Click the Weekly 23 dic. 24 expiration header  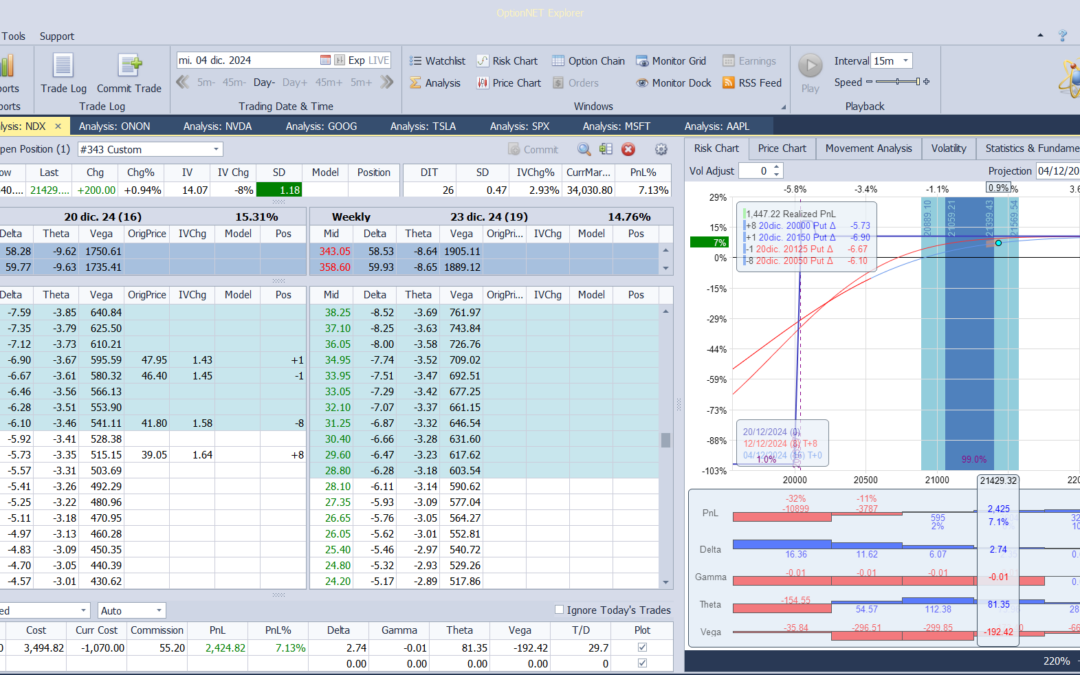coord(490,216)
